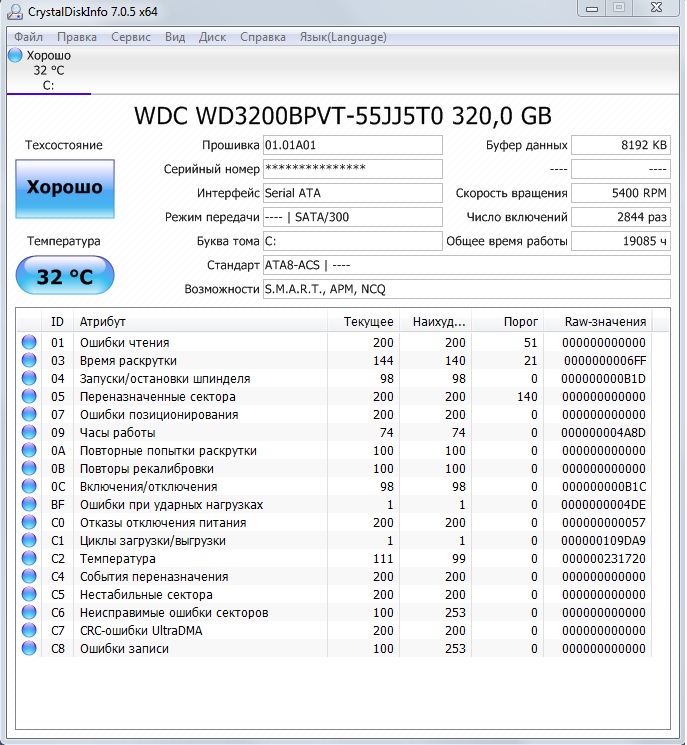Click the blue status orb for drive C:
Screen dimensions: 687x745
15,56
